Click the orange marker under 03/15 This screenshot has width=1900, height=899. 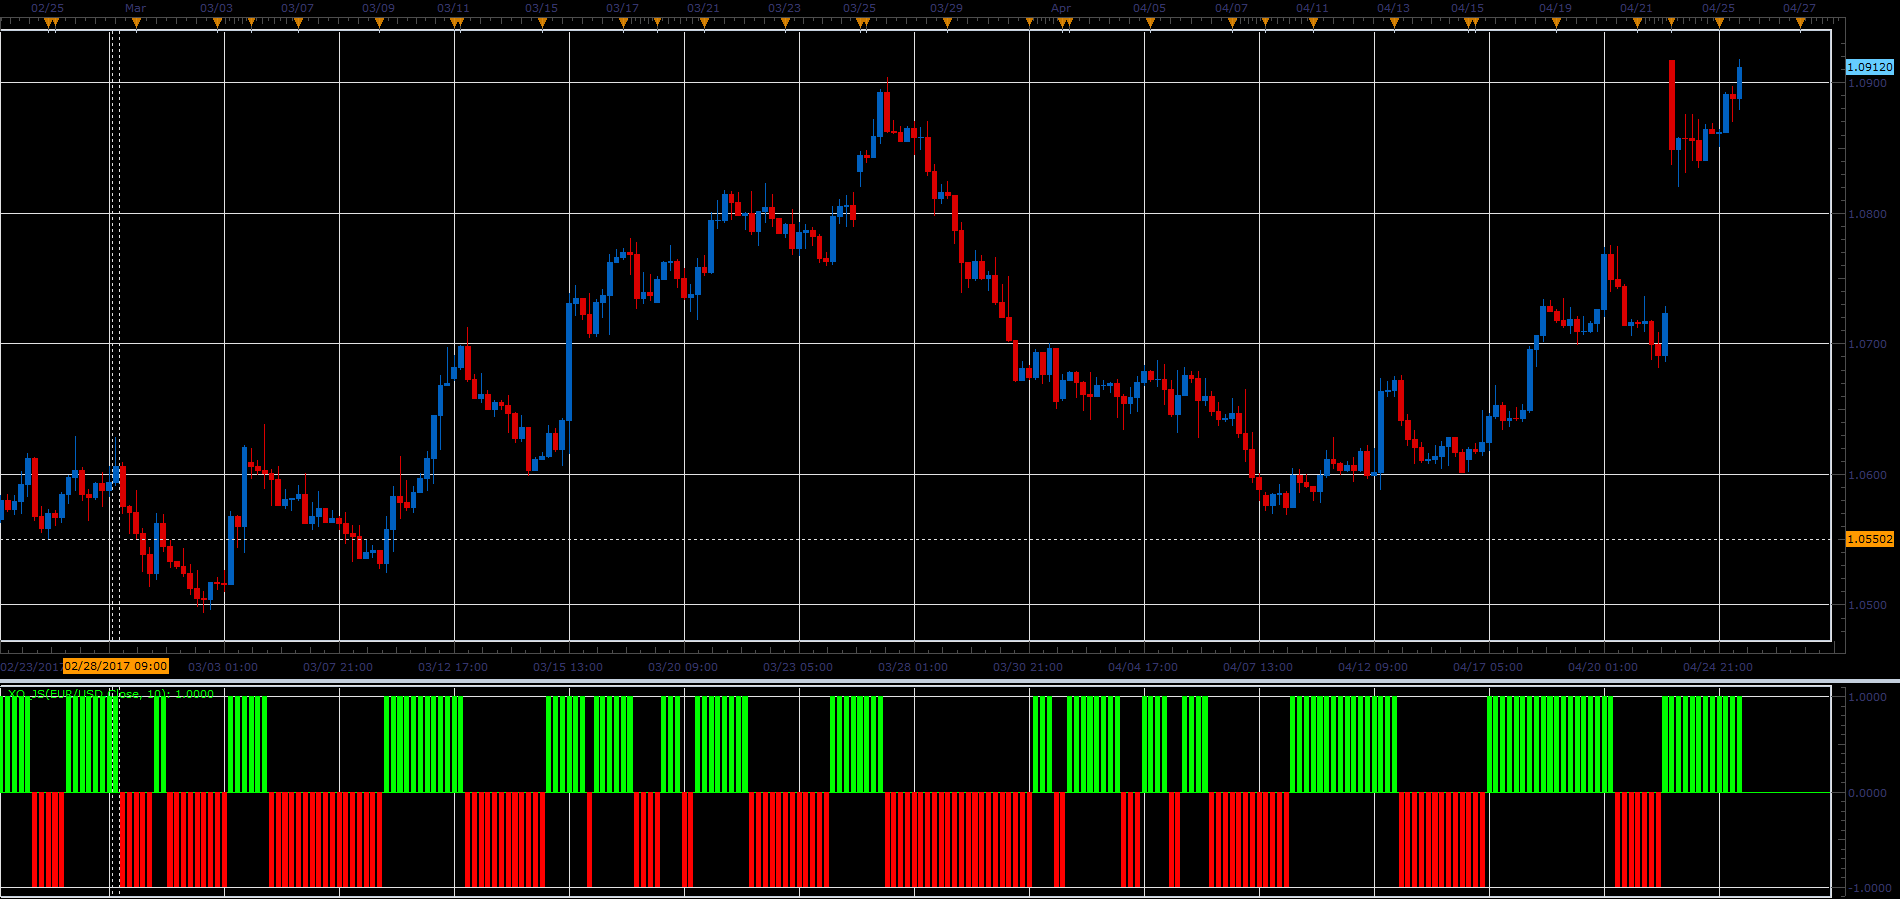pos(542,22)
